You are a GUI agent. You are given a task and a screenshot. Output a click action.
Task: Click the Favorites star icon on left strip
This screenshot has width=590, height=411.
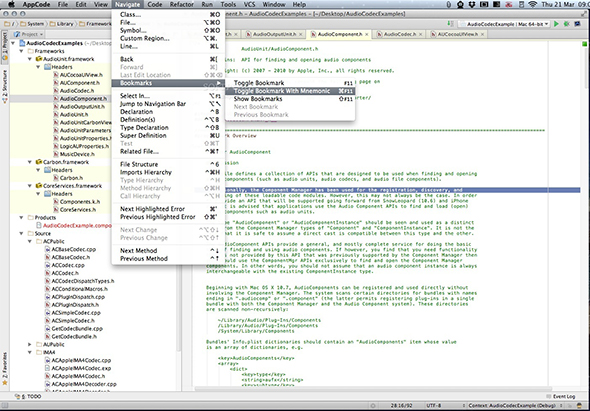tap(5, 382)
